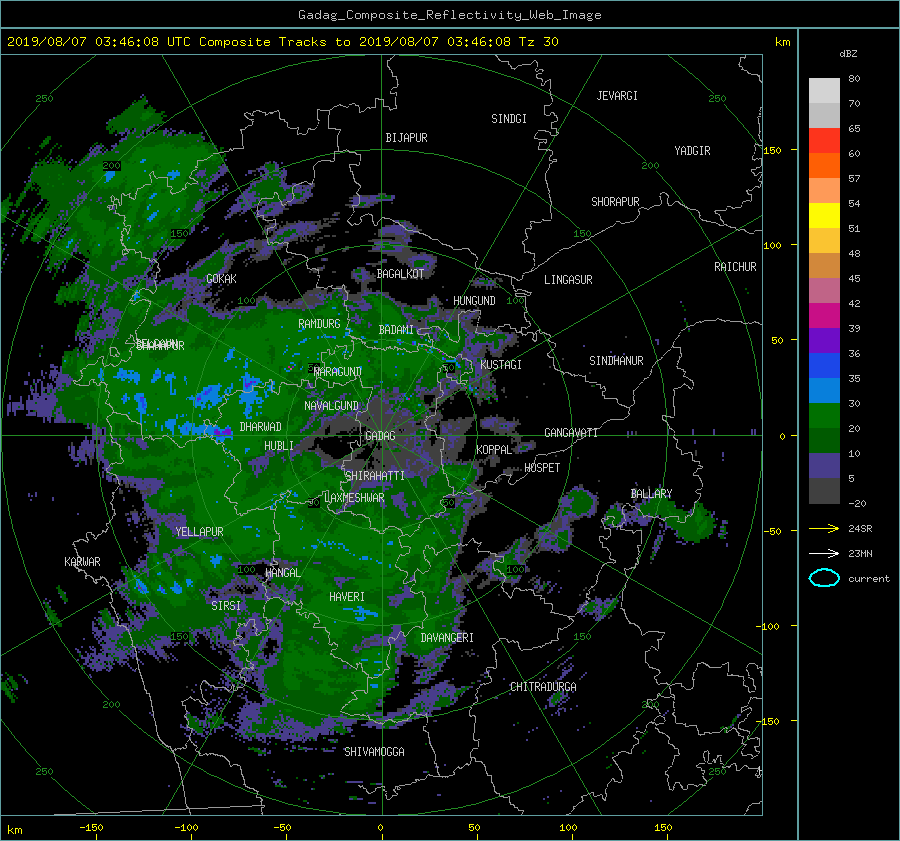Screen dimensions: 900x841
Task: Click the HOSPET city label
Action: coord(542,468)
